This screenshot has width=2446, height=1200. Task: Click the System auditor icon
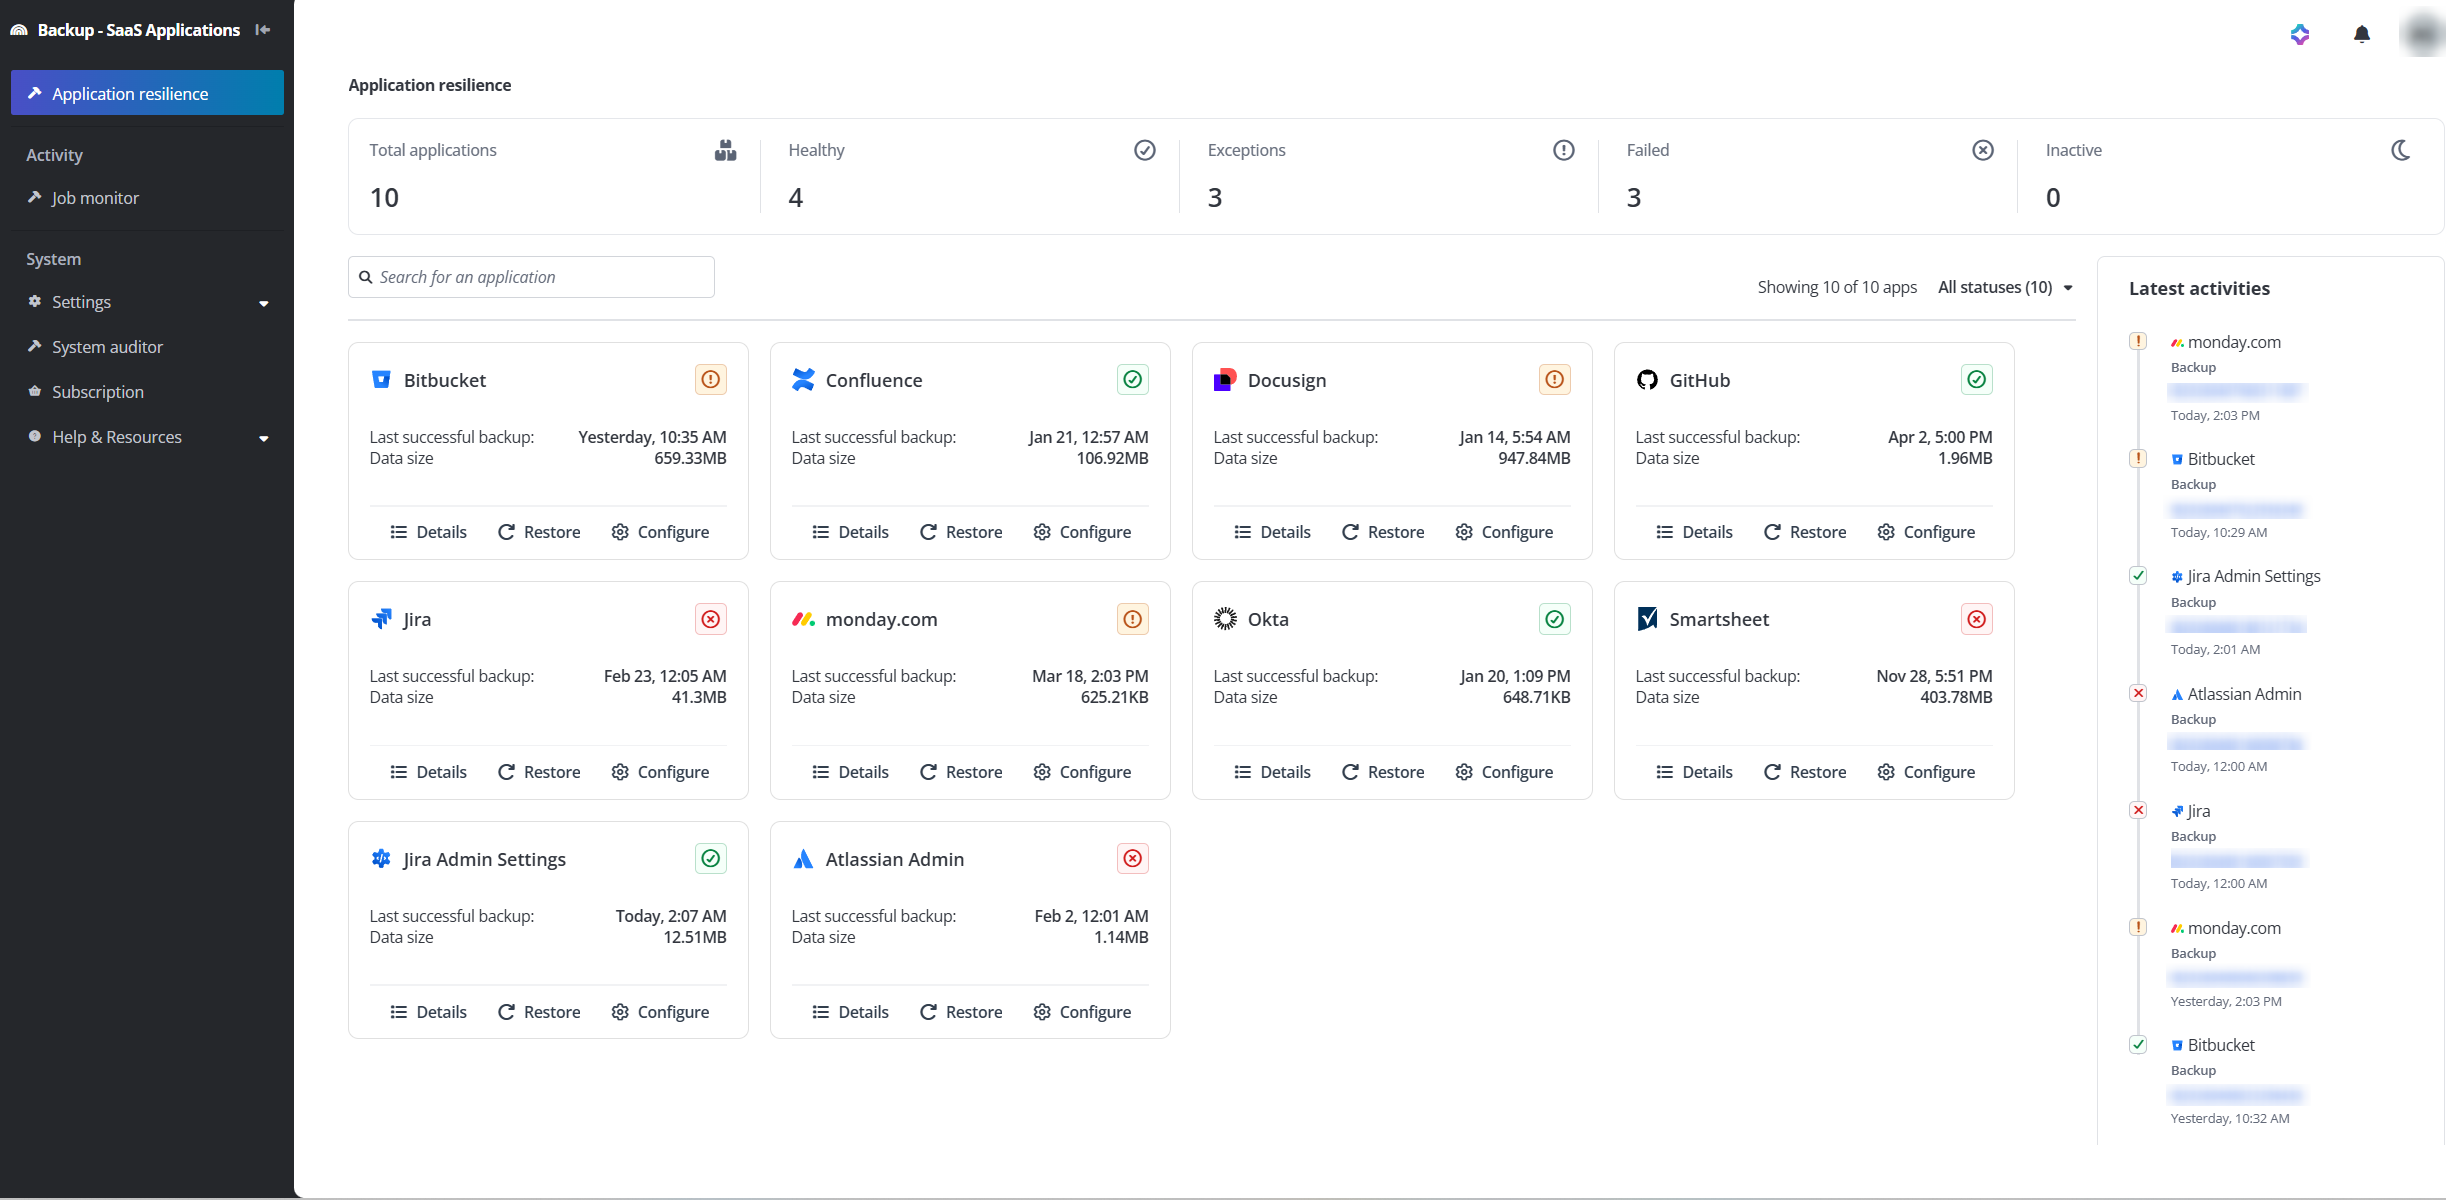34,346
